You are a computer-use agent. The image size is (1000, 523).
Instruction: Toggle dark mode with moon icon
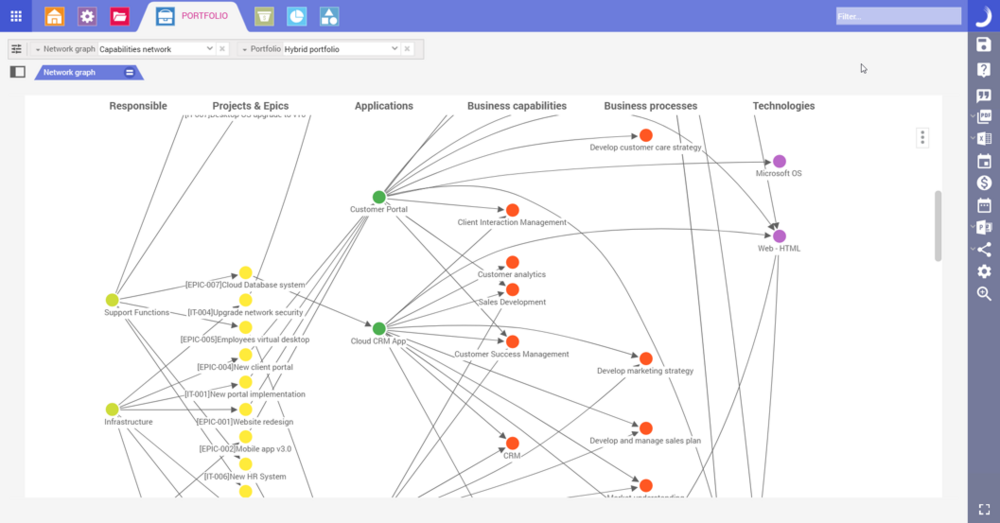pyautogui.click(x=983, y=17)
